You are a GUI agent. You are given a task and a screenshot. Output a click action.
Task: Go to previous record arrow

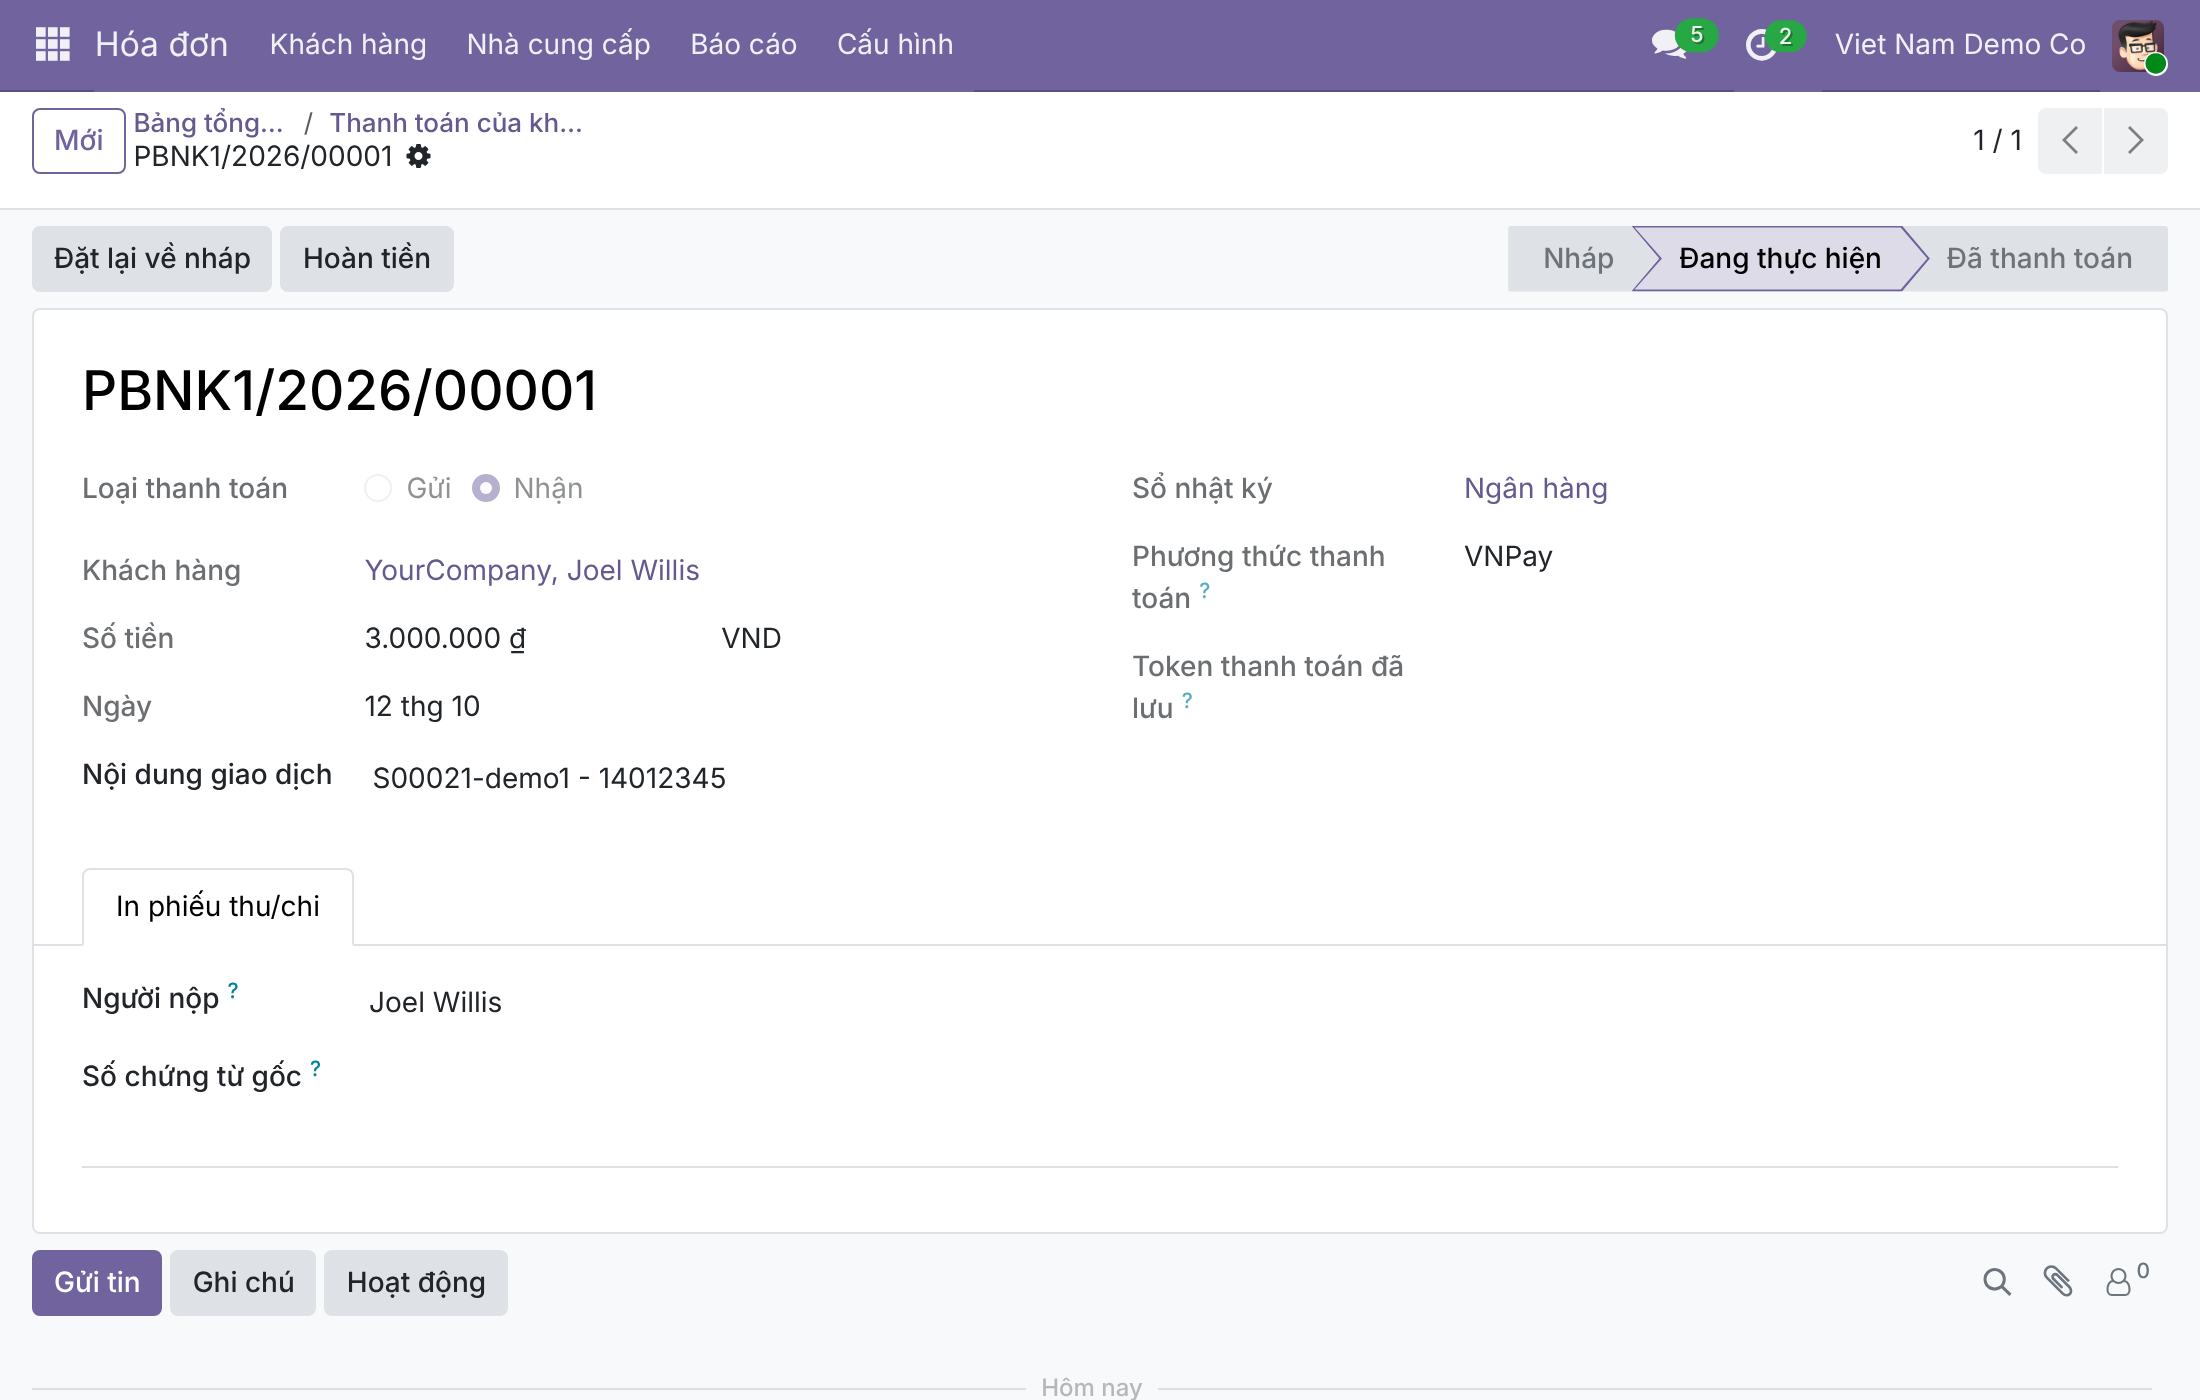tap(2070, 140)
